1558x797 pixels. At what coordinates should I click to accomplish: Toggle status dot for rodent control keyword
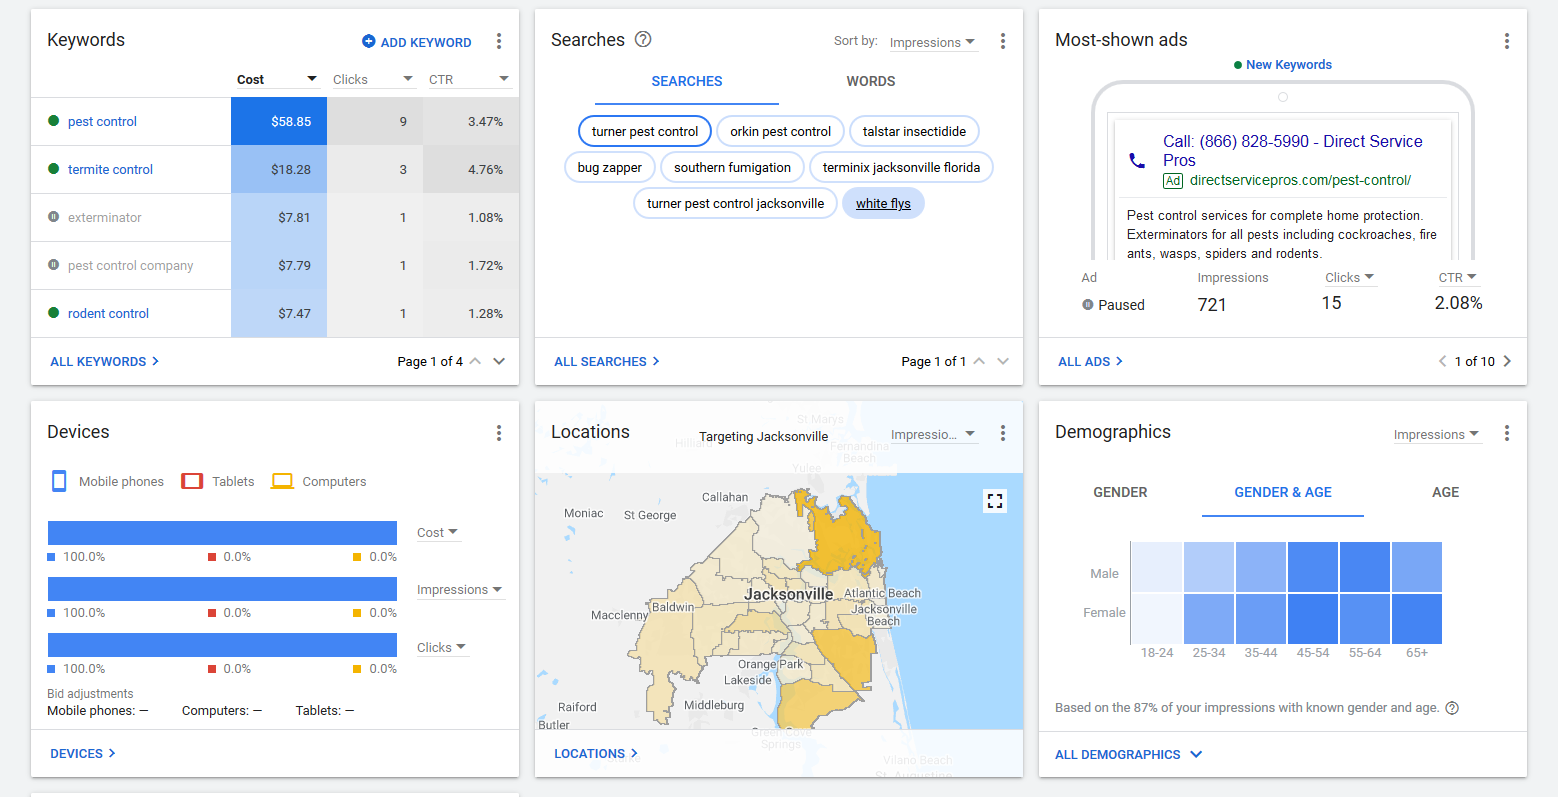(x=54, y=313)
